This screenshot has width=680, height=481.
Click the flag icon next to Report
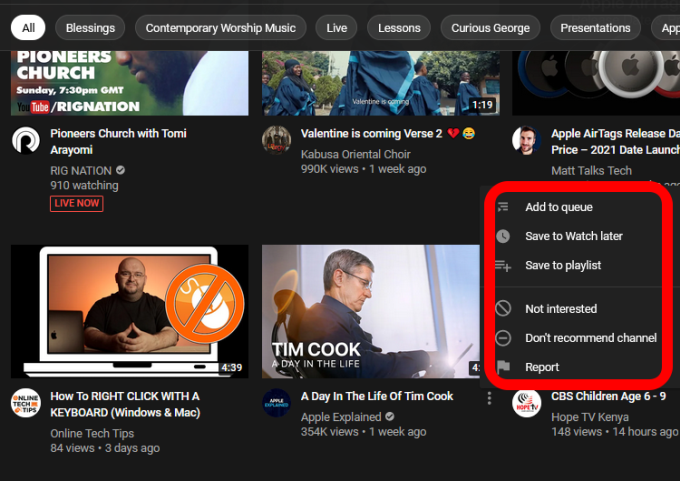pos(504,367)
